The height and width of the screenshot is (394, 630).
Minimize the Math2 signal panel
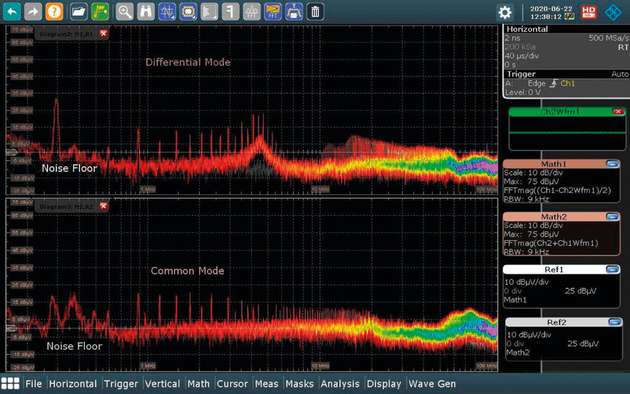(612, 216)
